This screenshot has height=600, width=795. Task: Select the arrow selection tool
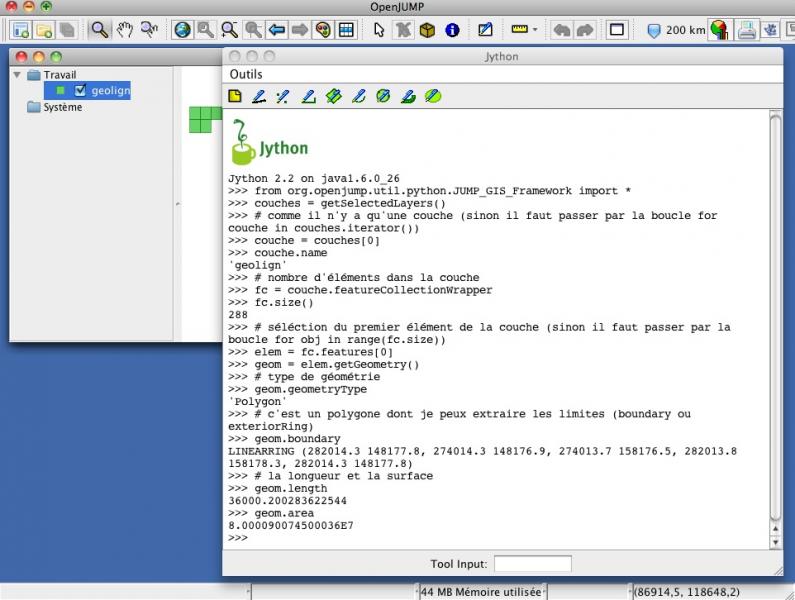380,30
